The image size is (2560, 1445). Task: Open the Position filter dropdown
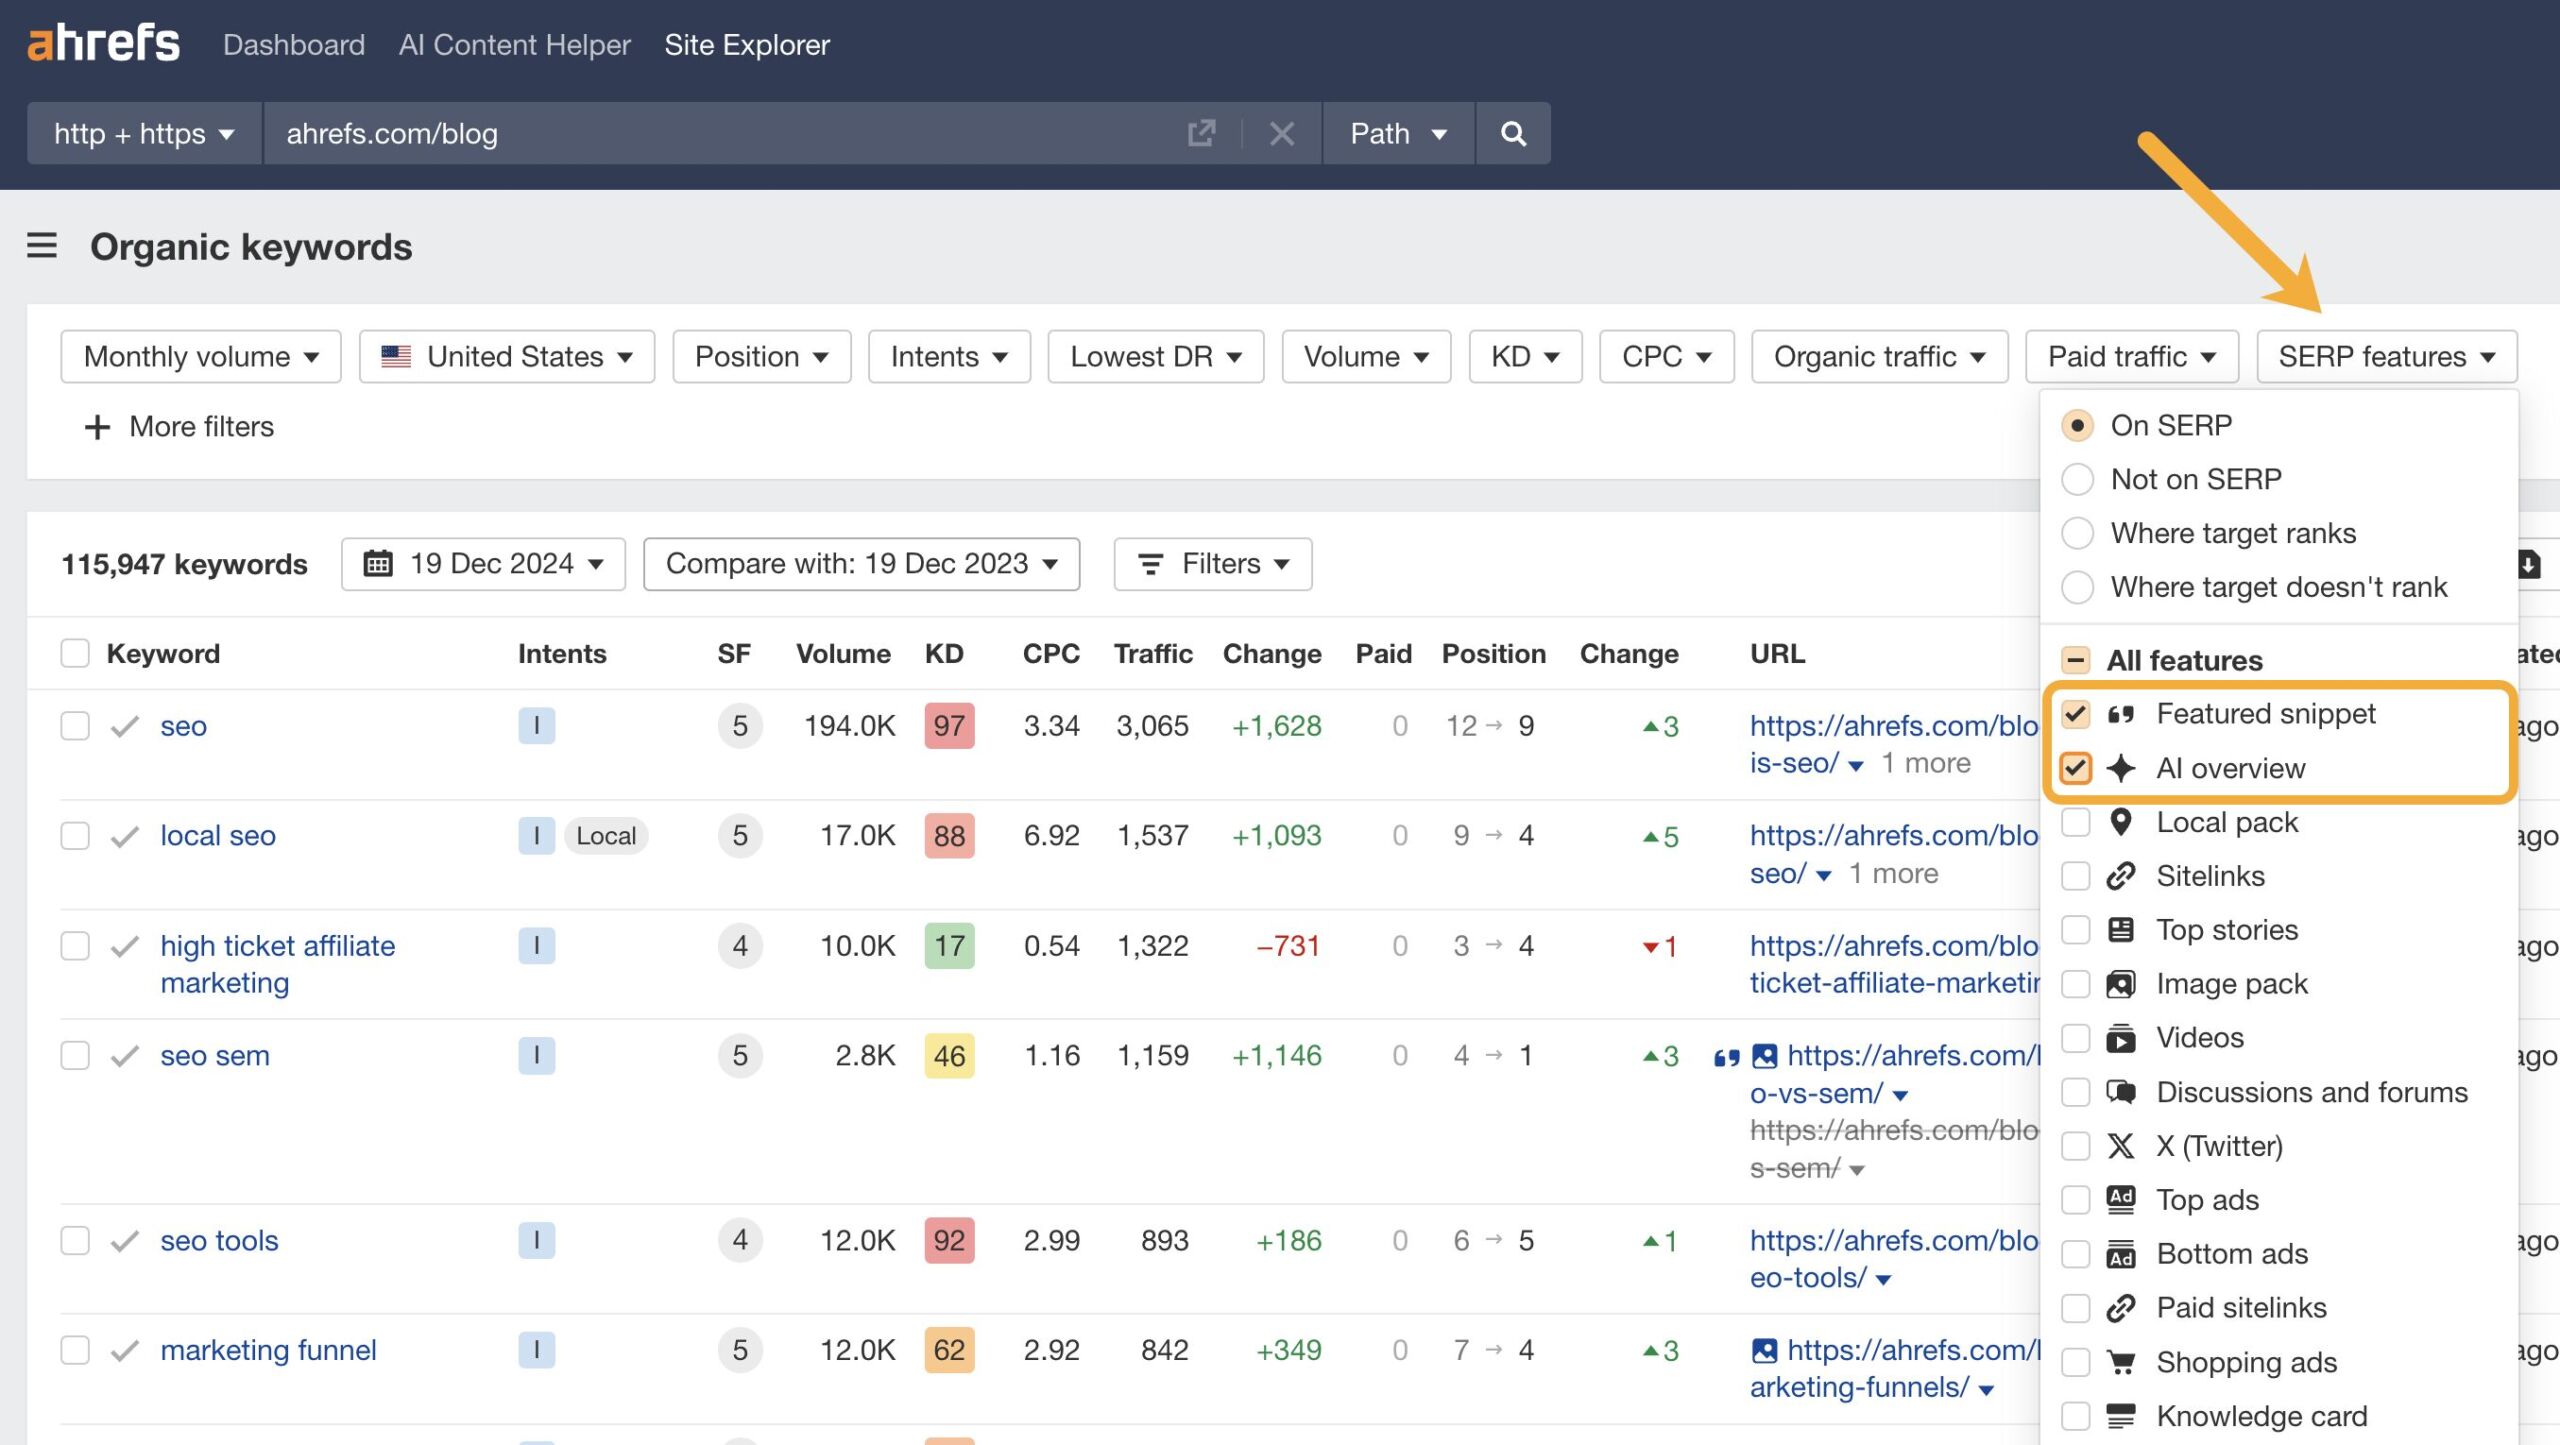tap(761, 357)
